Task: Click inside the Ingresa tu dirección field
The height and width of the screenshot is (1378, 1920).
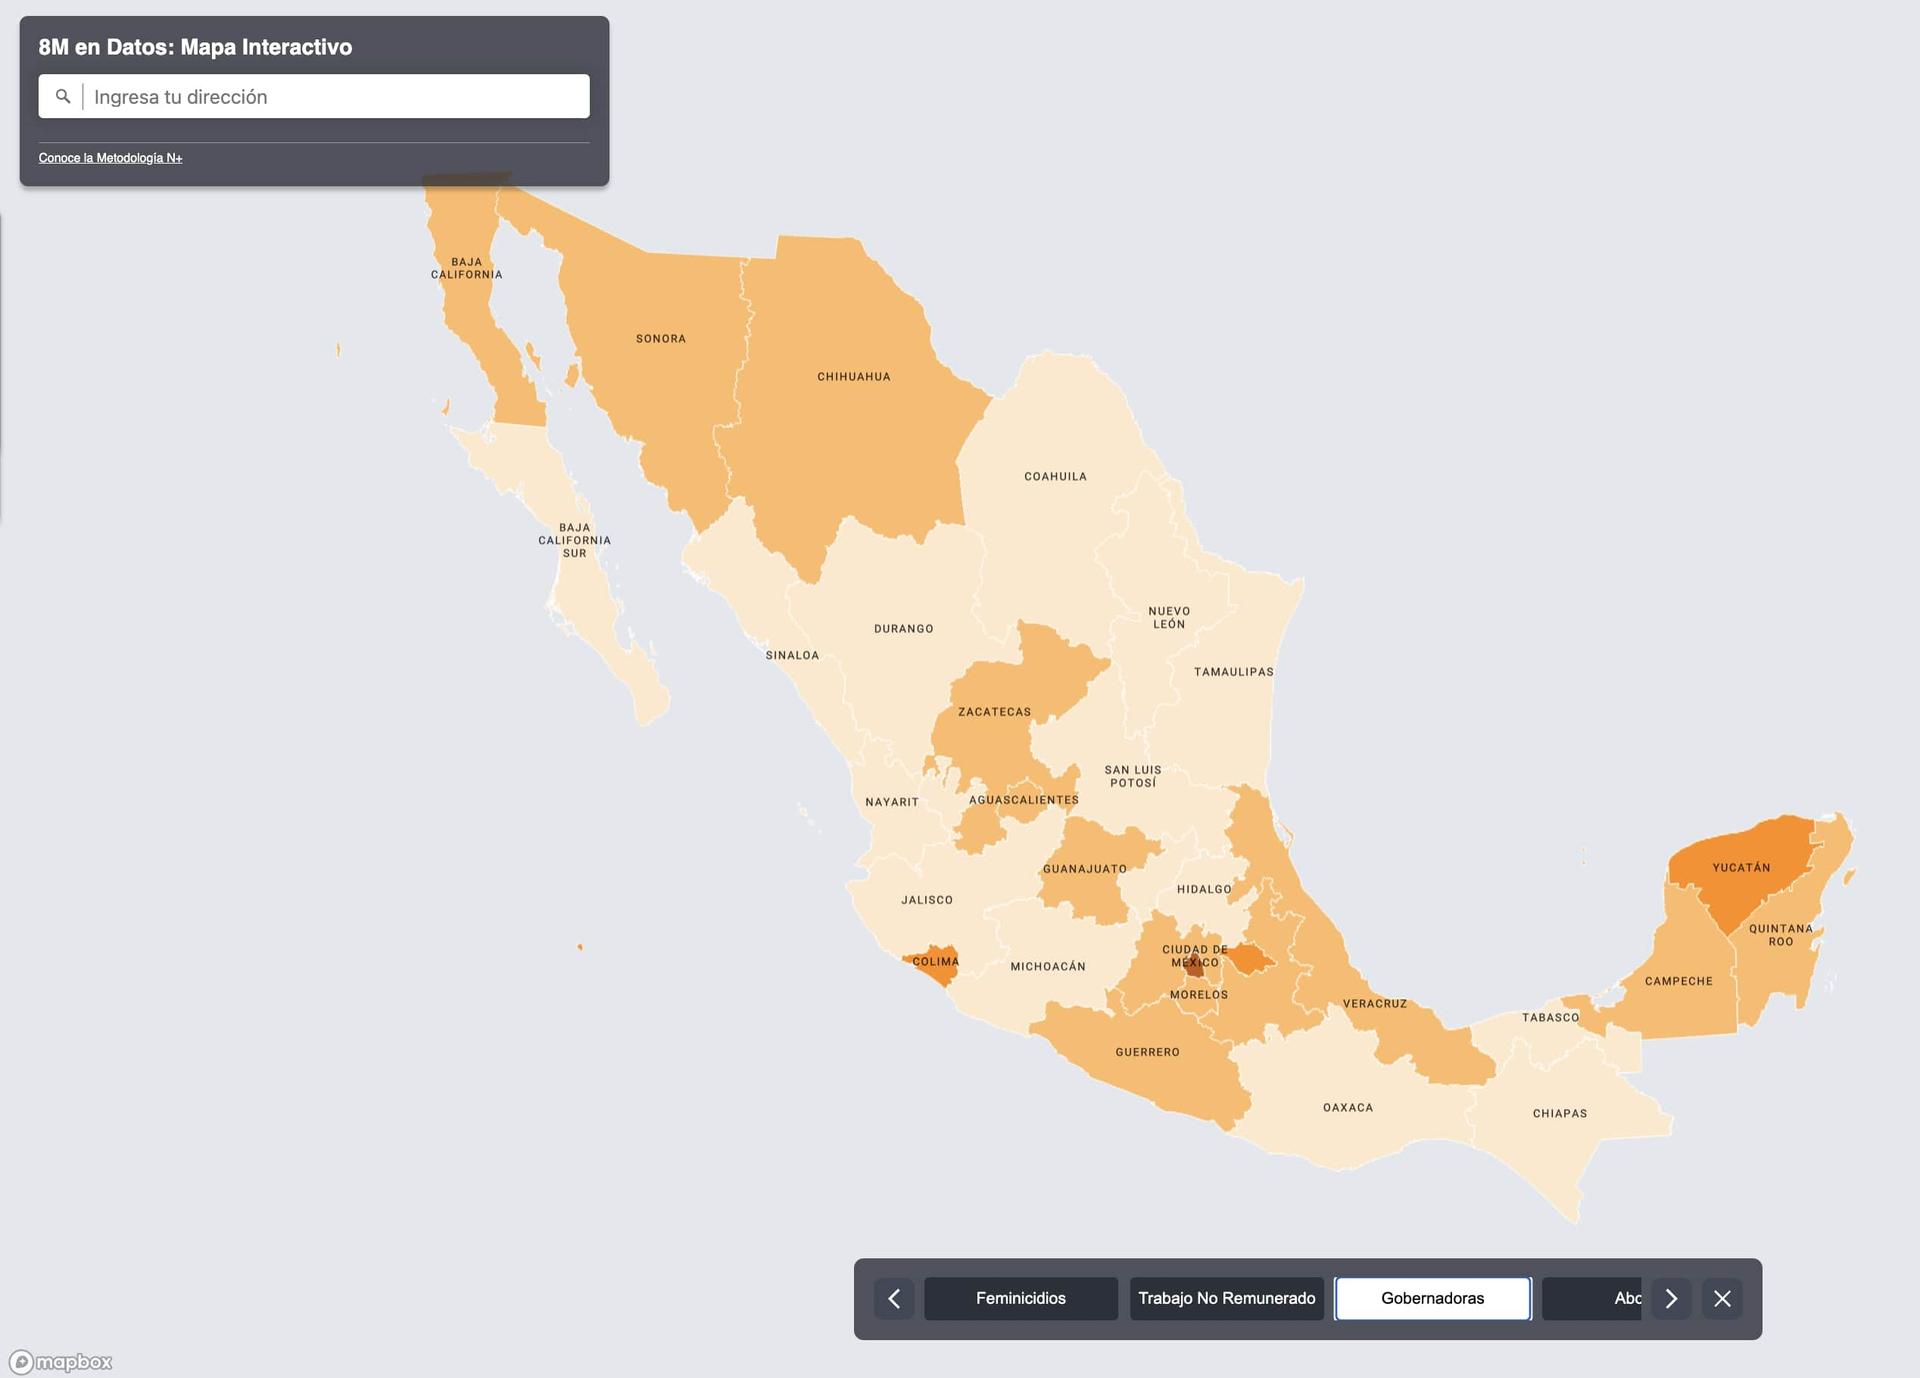Action: pyautogui.click(x=330, y=96)
